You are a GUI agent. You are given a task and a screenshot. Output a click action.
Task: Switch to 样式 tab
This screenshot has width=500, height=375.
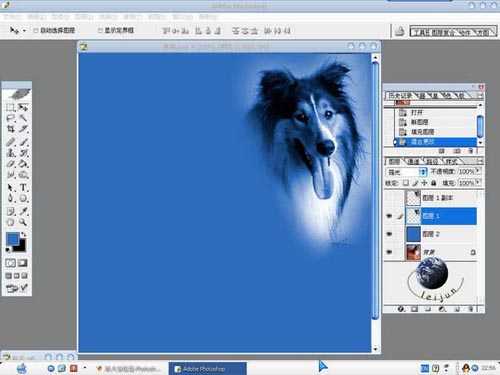point(451,162)
